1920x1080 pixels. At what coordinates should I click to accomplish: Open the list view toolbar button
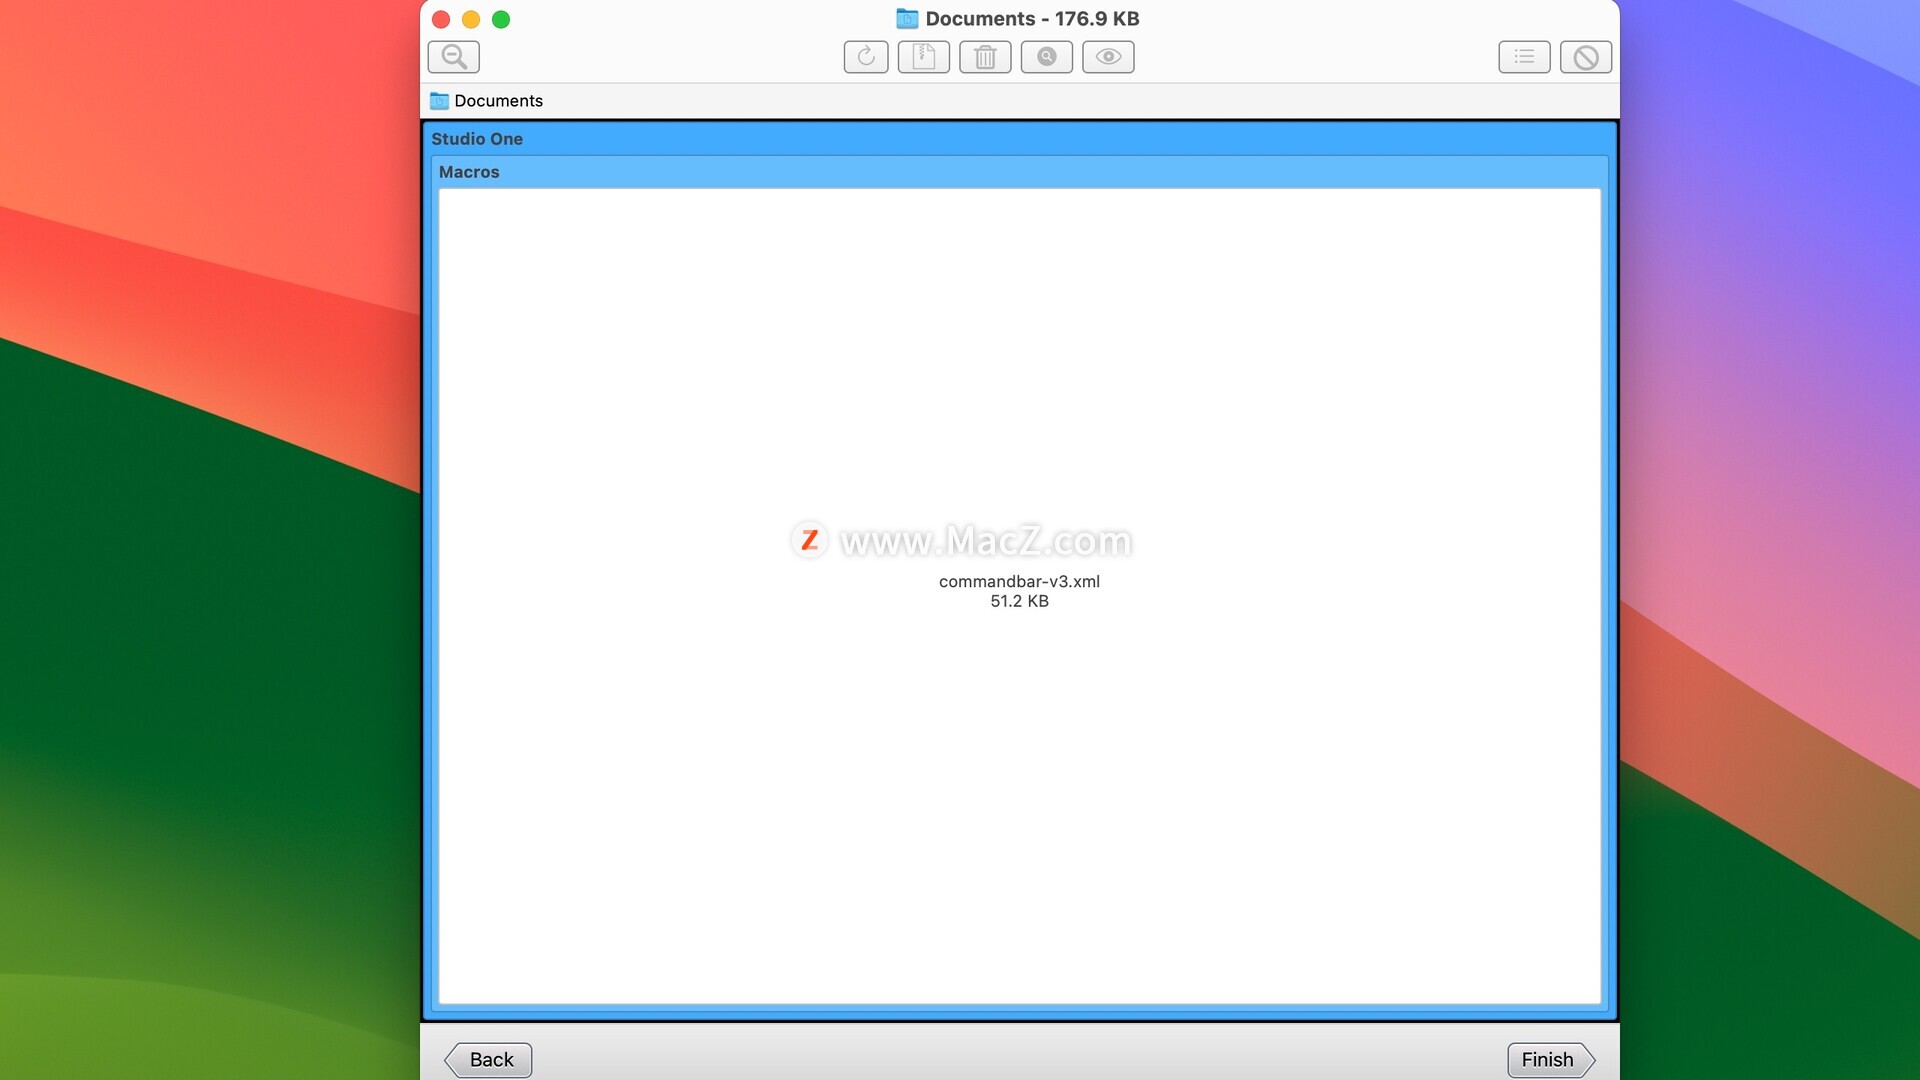(x=1524, y=57)
